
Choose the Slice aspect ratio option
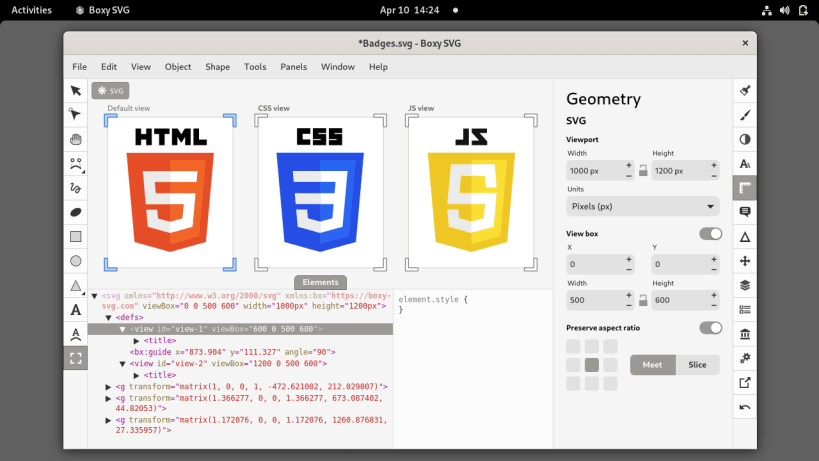[x=697, y=365]
